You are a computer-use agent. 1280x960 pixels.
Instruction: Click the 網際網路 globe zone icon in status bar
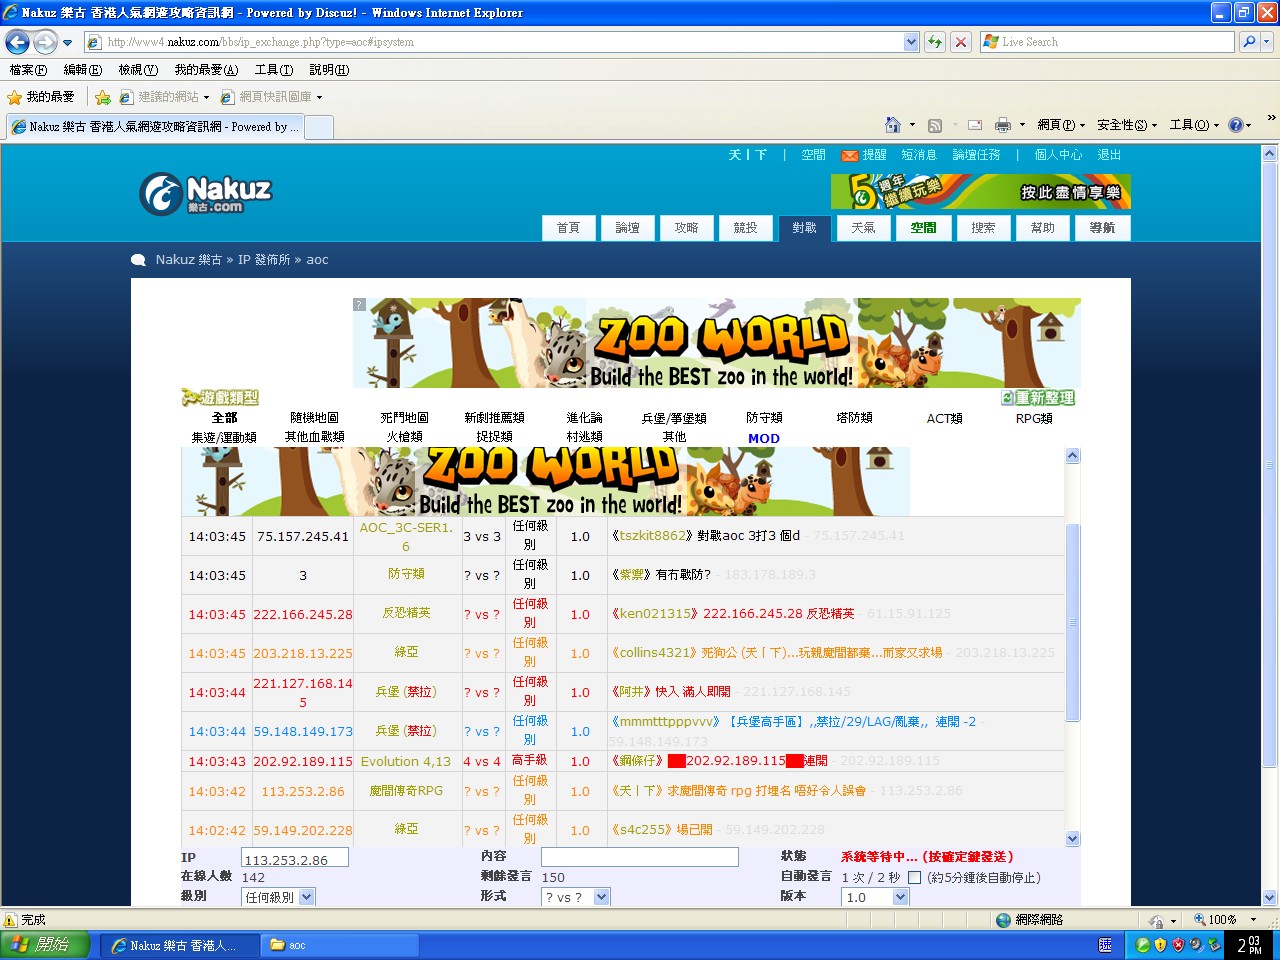pos(1003,920)
